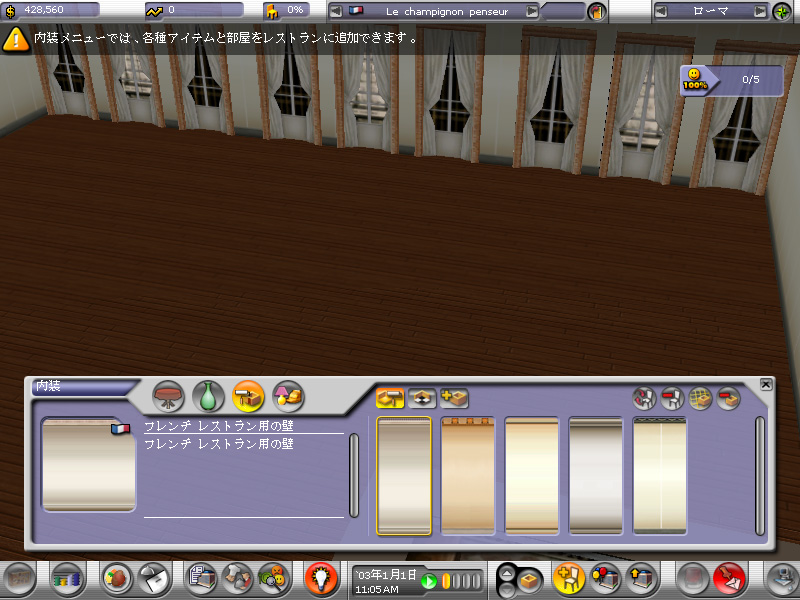Click the large wall preview thumbnail

(89, 465)
